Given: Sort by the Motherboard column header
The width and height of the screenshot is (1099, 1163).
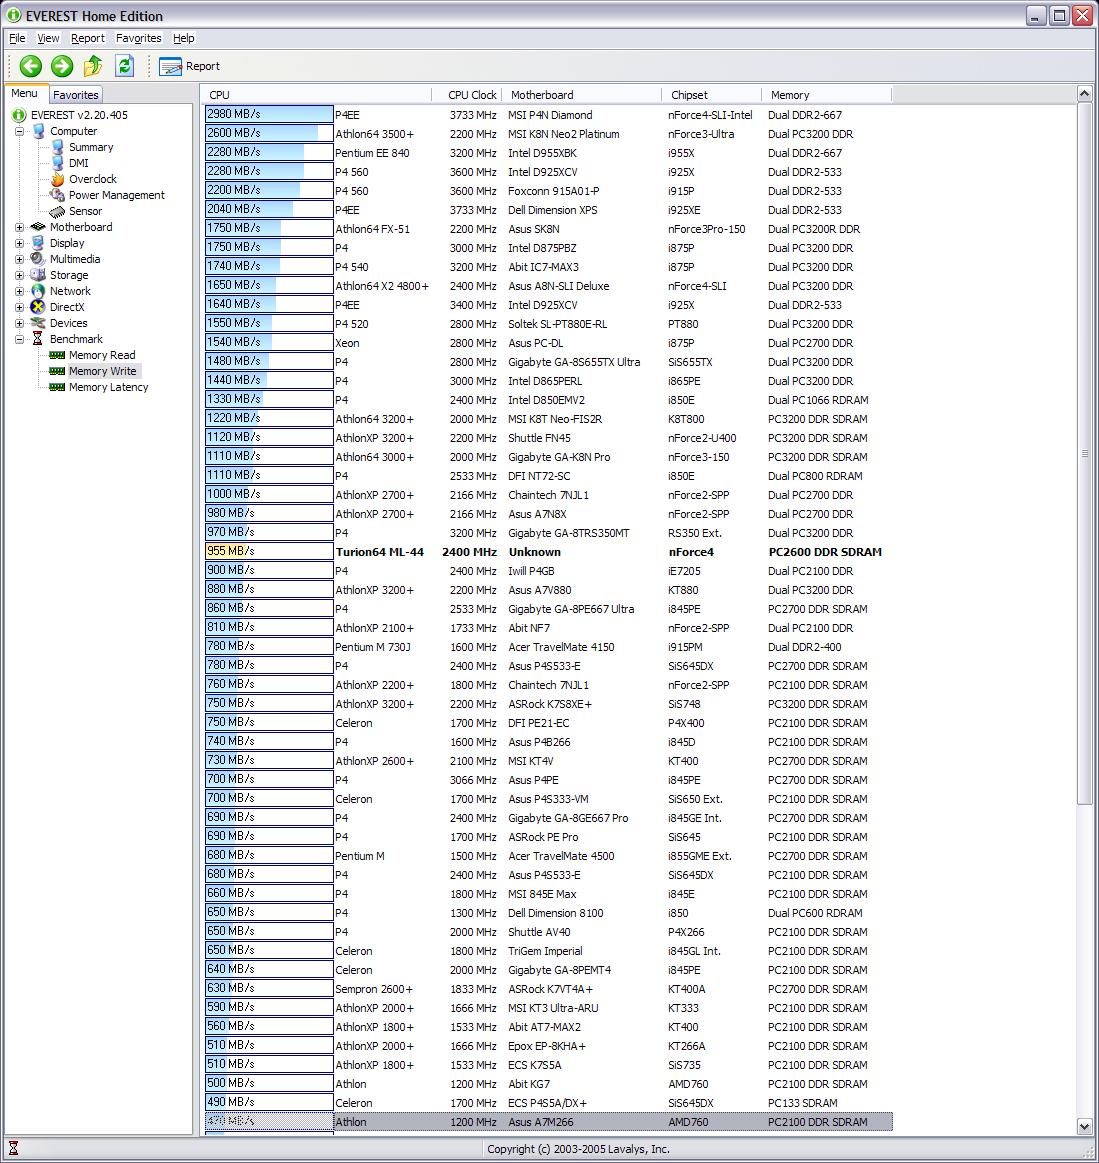Looking at the screenshot, I should click(582, 95).
